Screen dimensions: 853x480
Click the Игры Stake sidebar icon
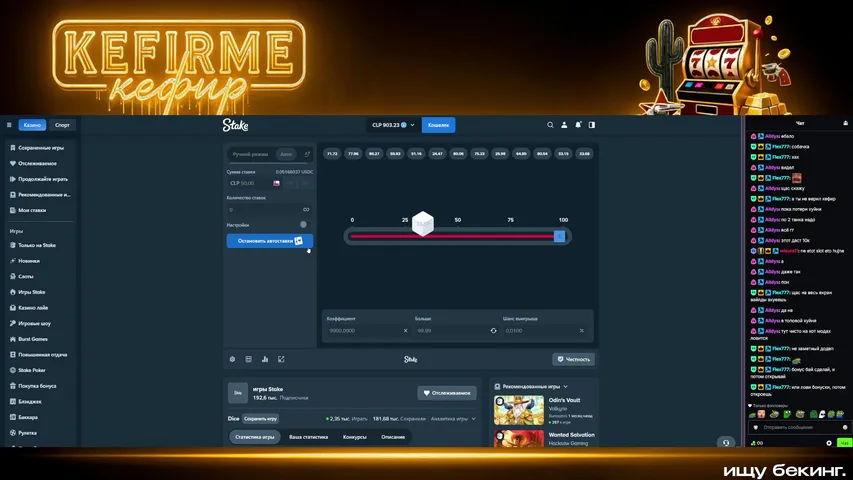pyautogui.click(x=13, y=292)
